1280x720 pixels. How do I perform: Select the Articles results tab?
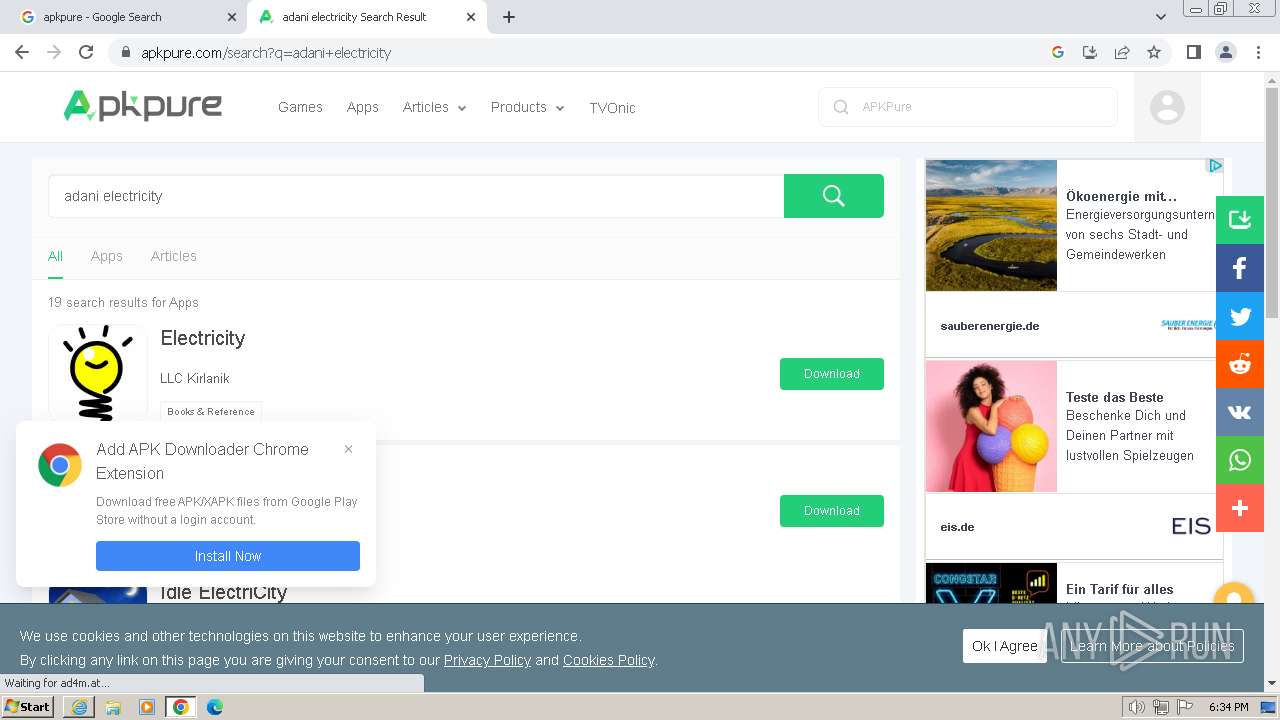173,256
